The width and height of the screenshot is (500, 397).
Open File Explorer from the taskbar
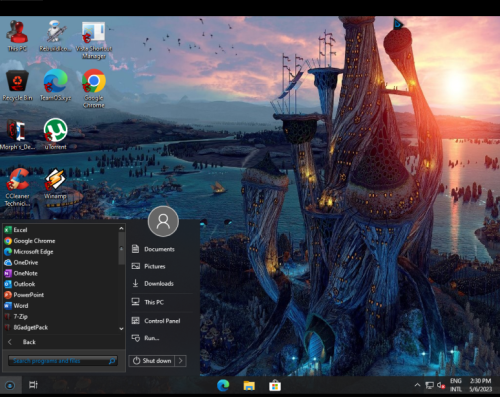tap(249, 386)
